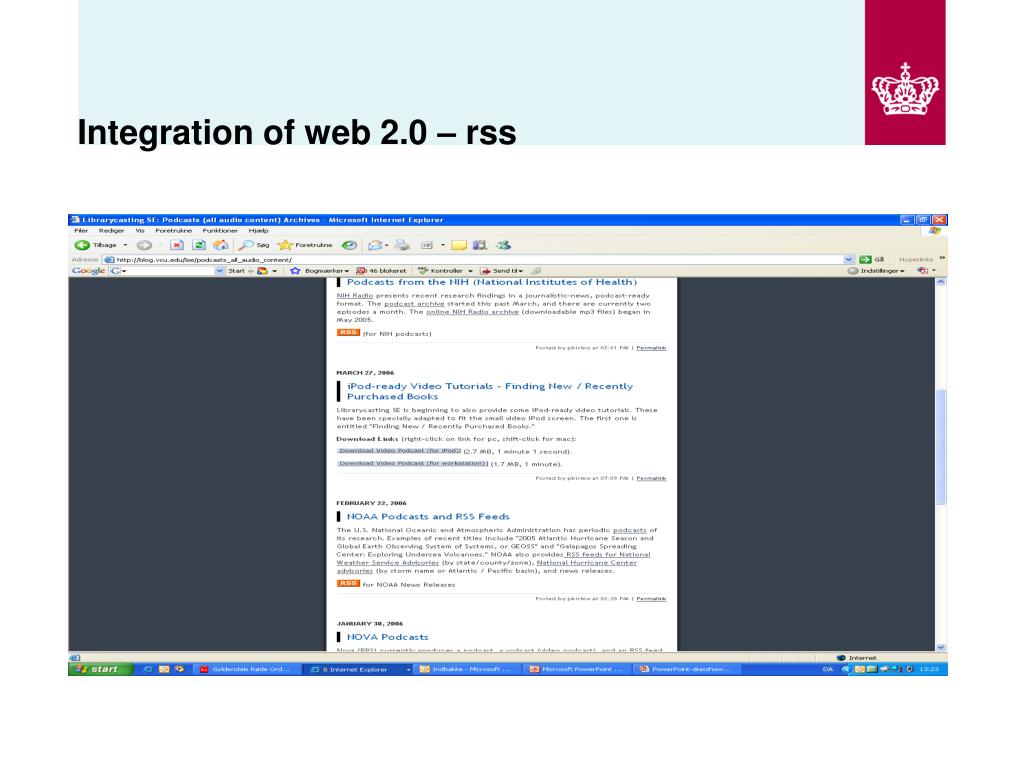Click orange RSS badge for NOAA News
This screenshot has width=1024, height=768.
pos(348,583)
